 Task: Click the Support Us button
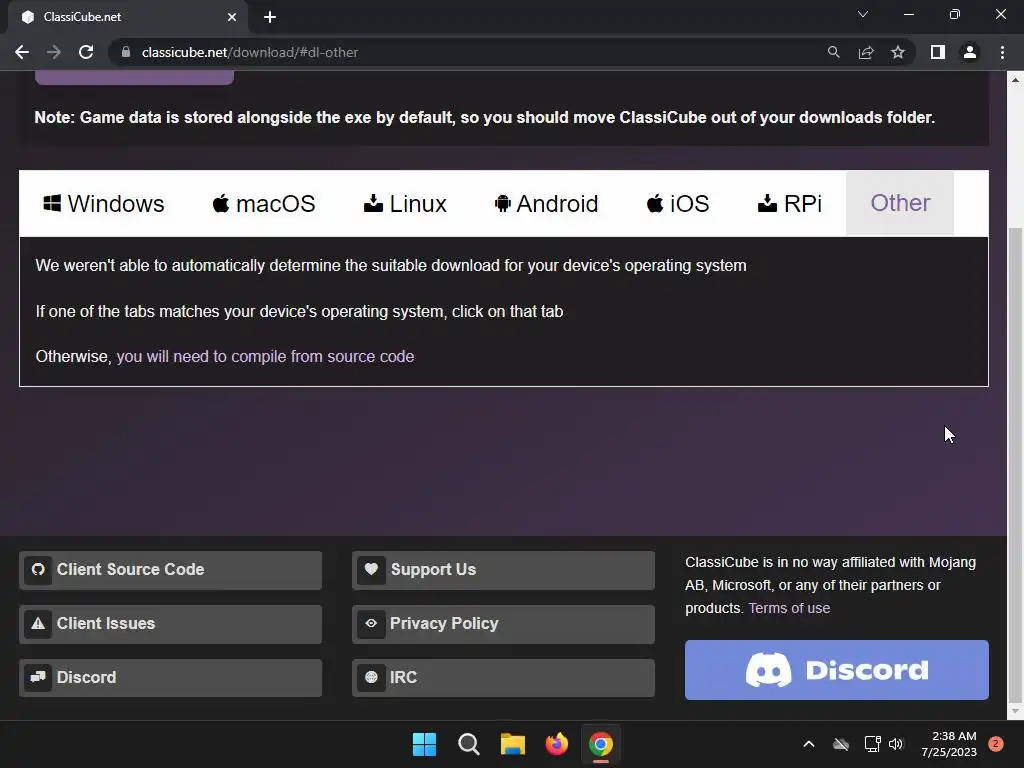point(504,569)
